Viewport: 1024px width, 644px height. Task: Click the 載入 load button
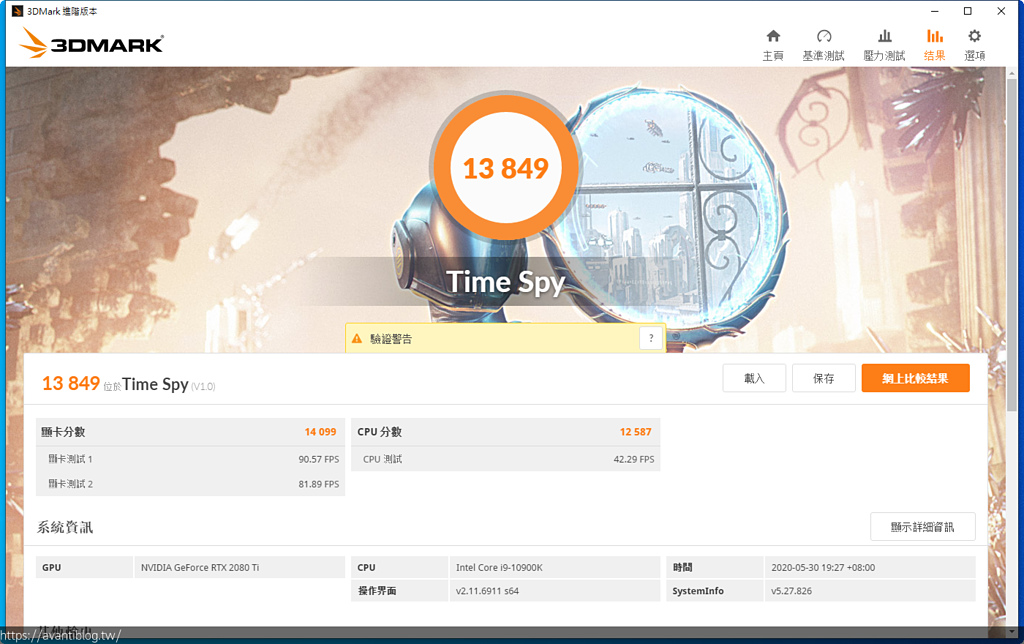click(754, 378)
